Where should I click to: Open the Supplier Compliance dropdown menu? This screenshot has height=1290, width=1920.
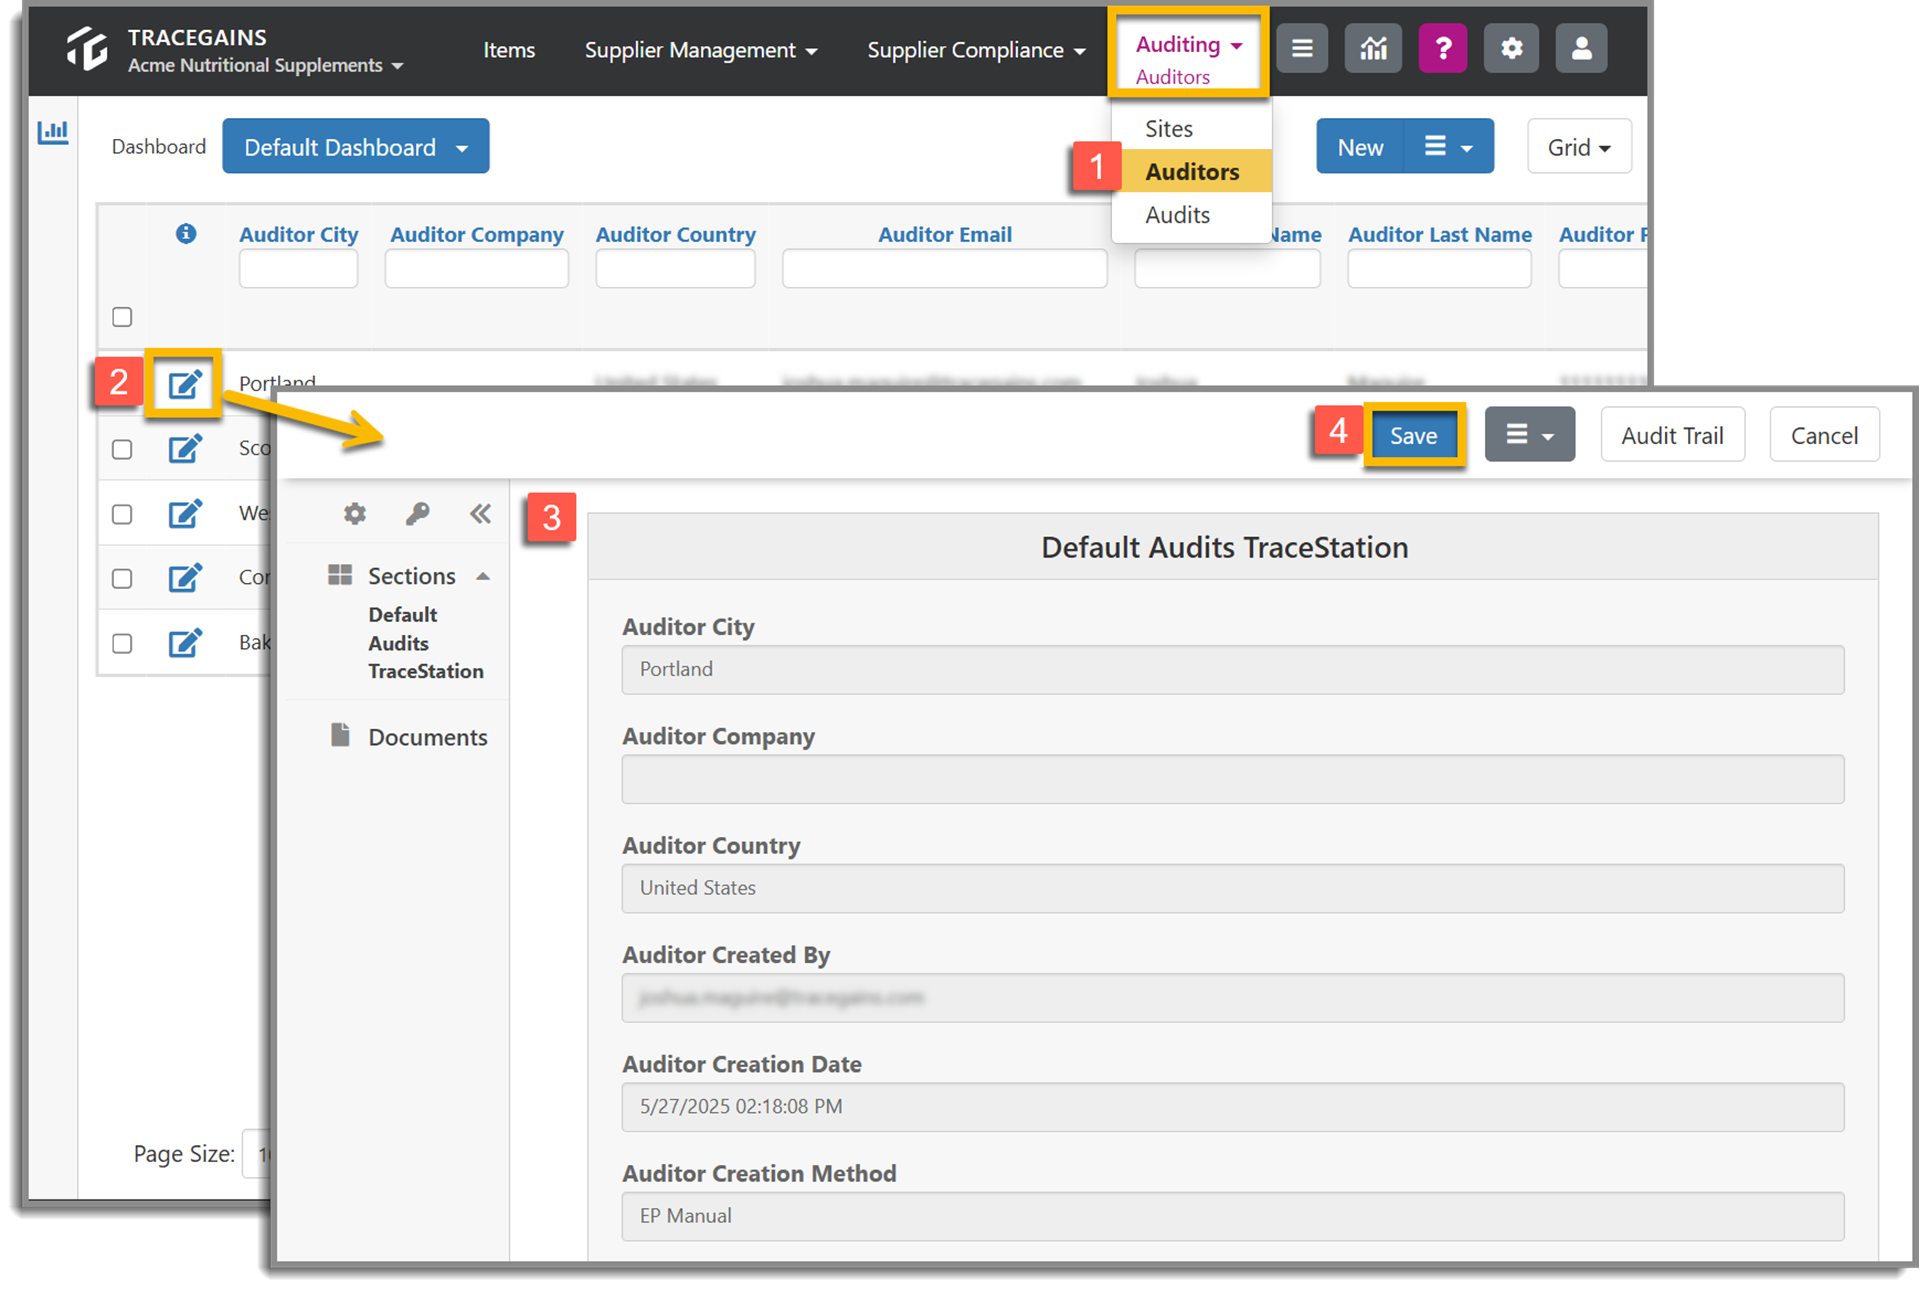click(x=976, y=50)
